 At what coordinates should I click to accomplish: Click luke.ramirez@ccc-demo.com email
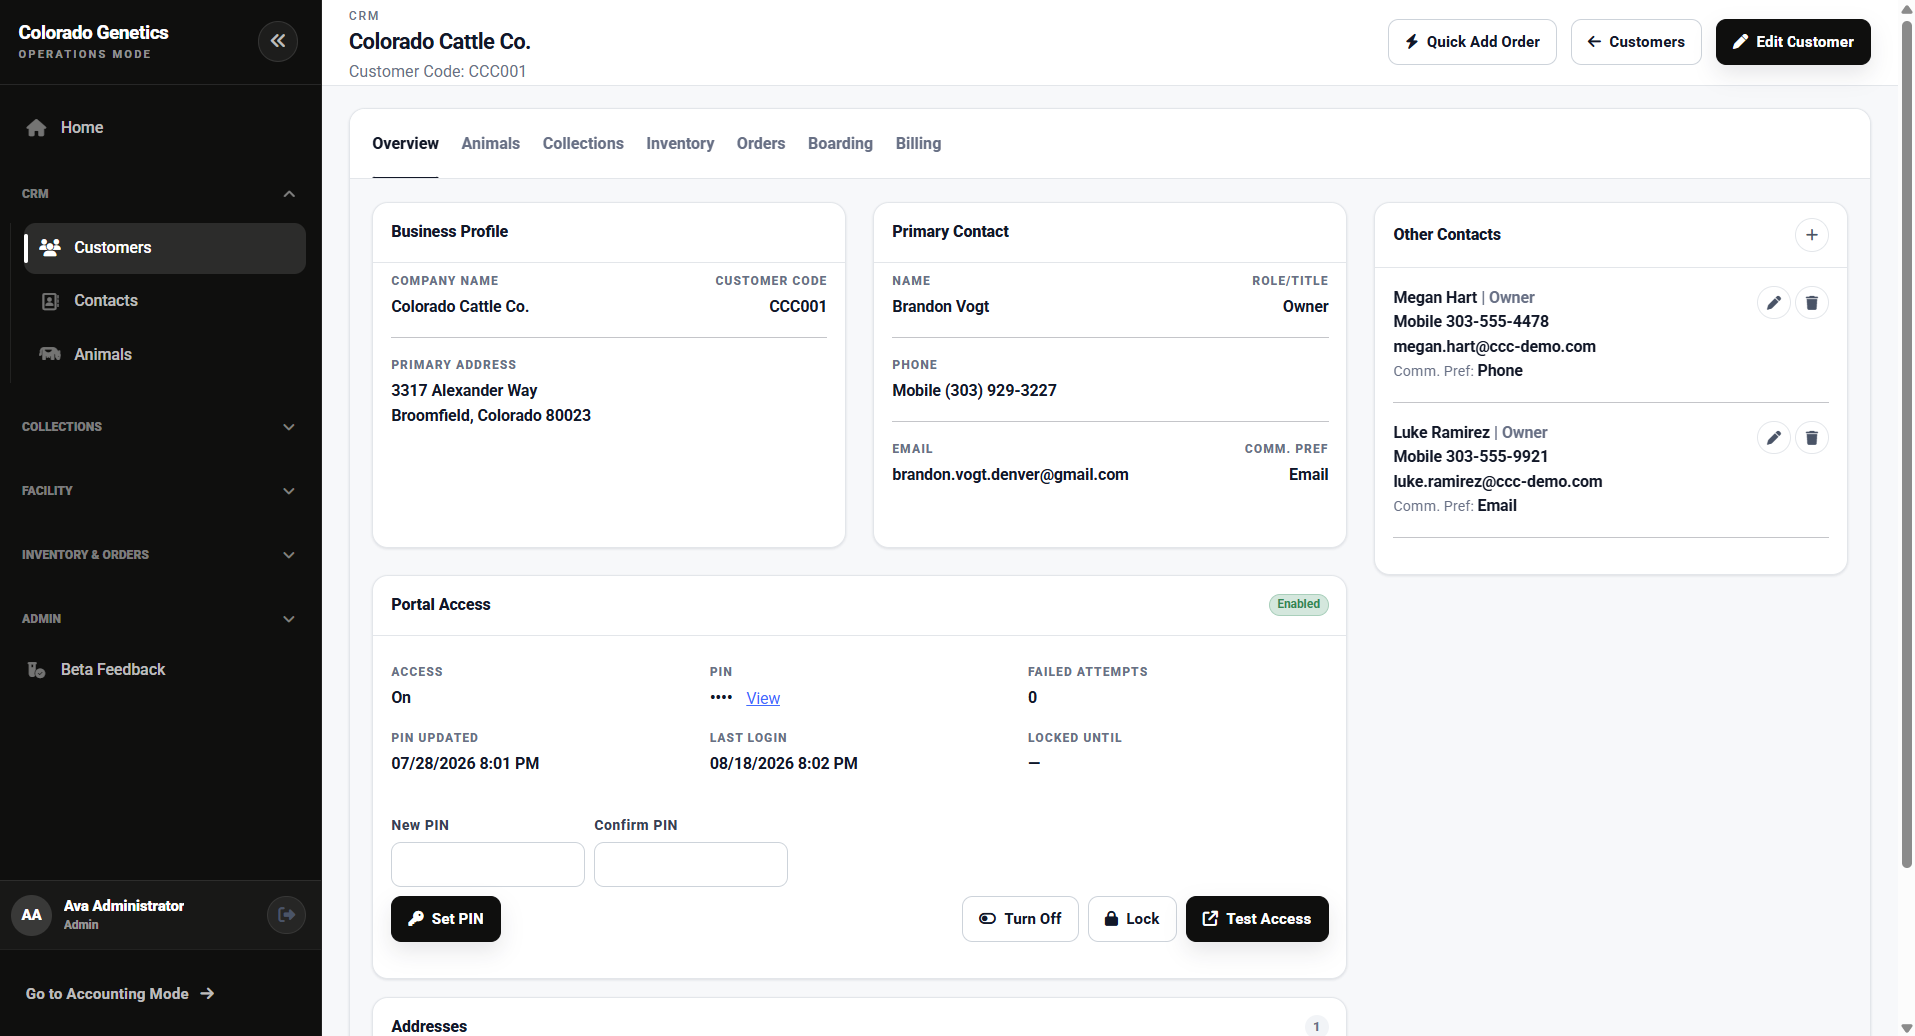pos(1497,482)
